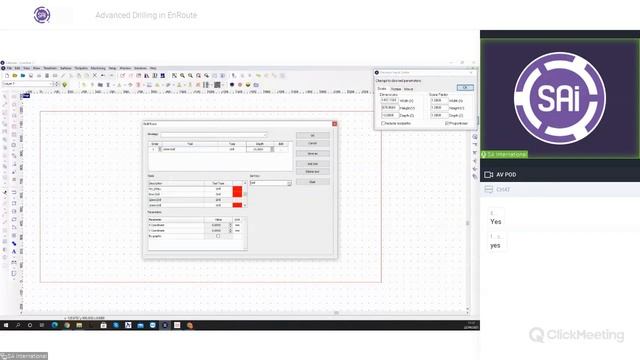Adjust the Y Coordinate stepper arrows
The width and height of the screenshot is (640, 360).
click(x=230, y=231)
